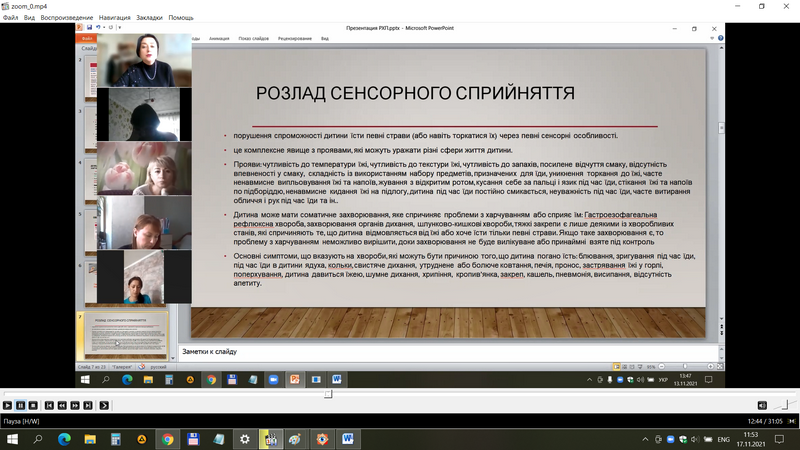Screen dimensions: 800x450
Task: Click the frame step arrow button
Action: coord(104,406)
